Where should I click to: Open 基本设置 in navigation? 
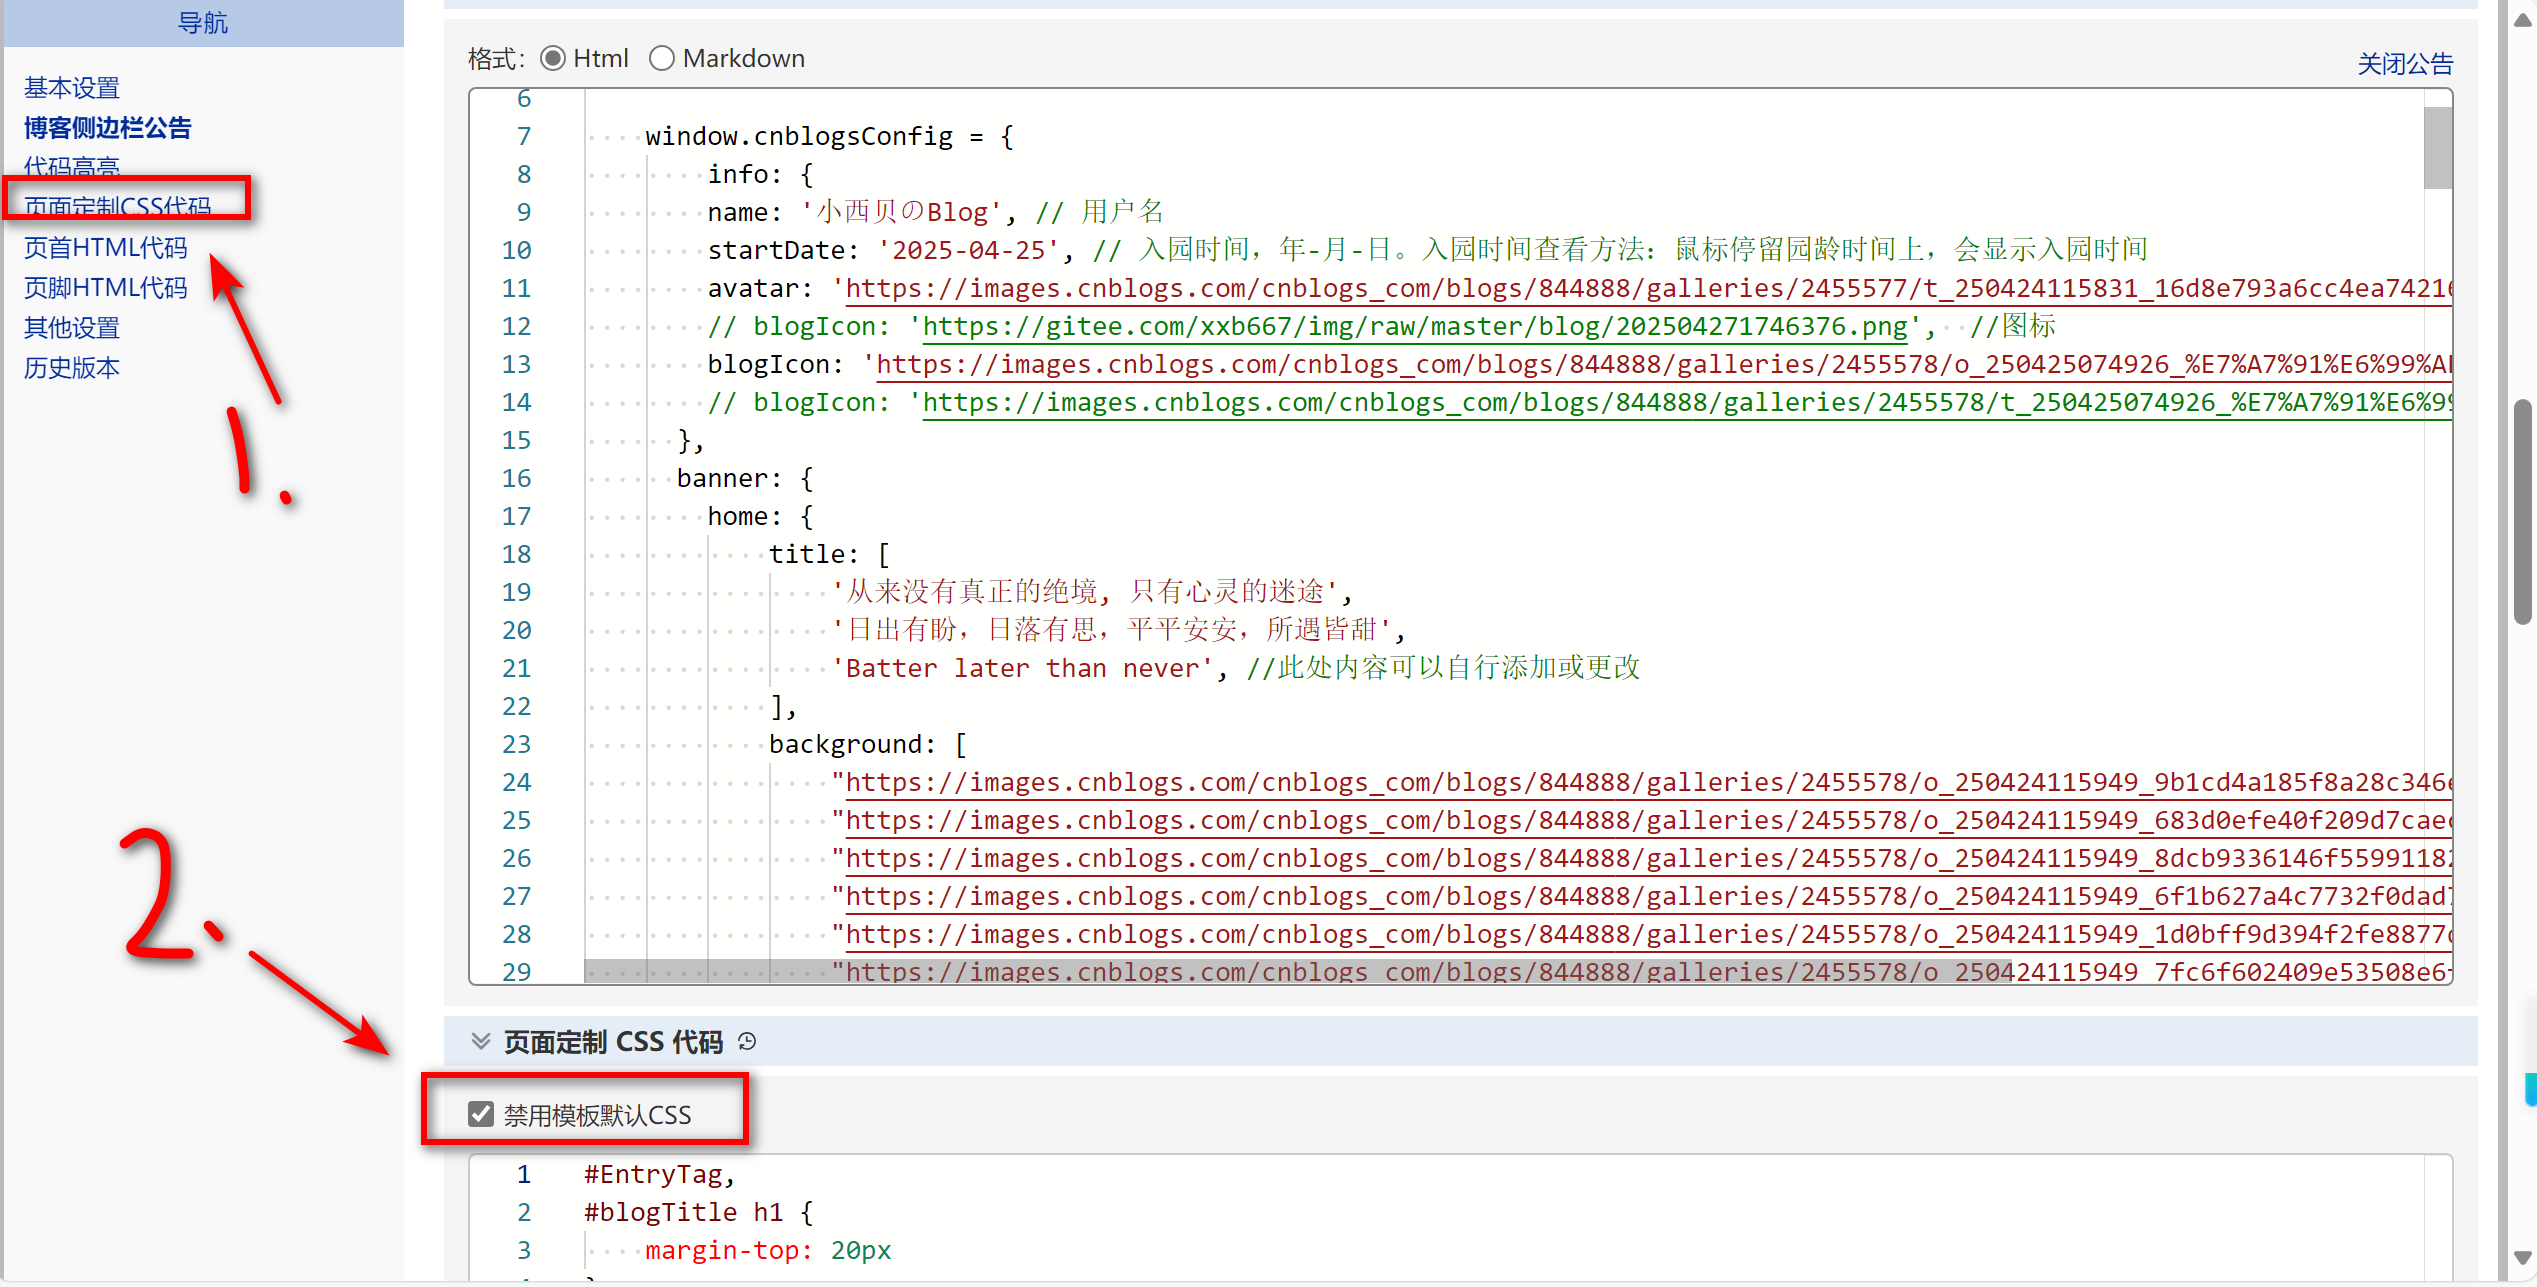(x=72, y=88)
